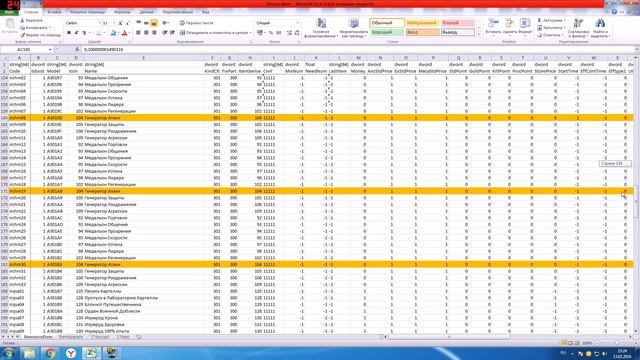Viewport: 640px width, 360px height.
Task: Align text right
Action: (154, 33)
